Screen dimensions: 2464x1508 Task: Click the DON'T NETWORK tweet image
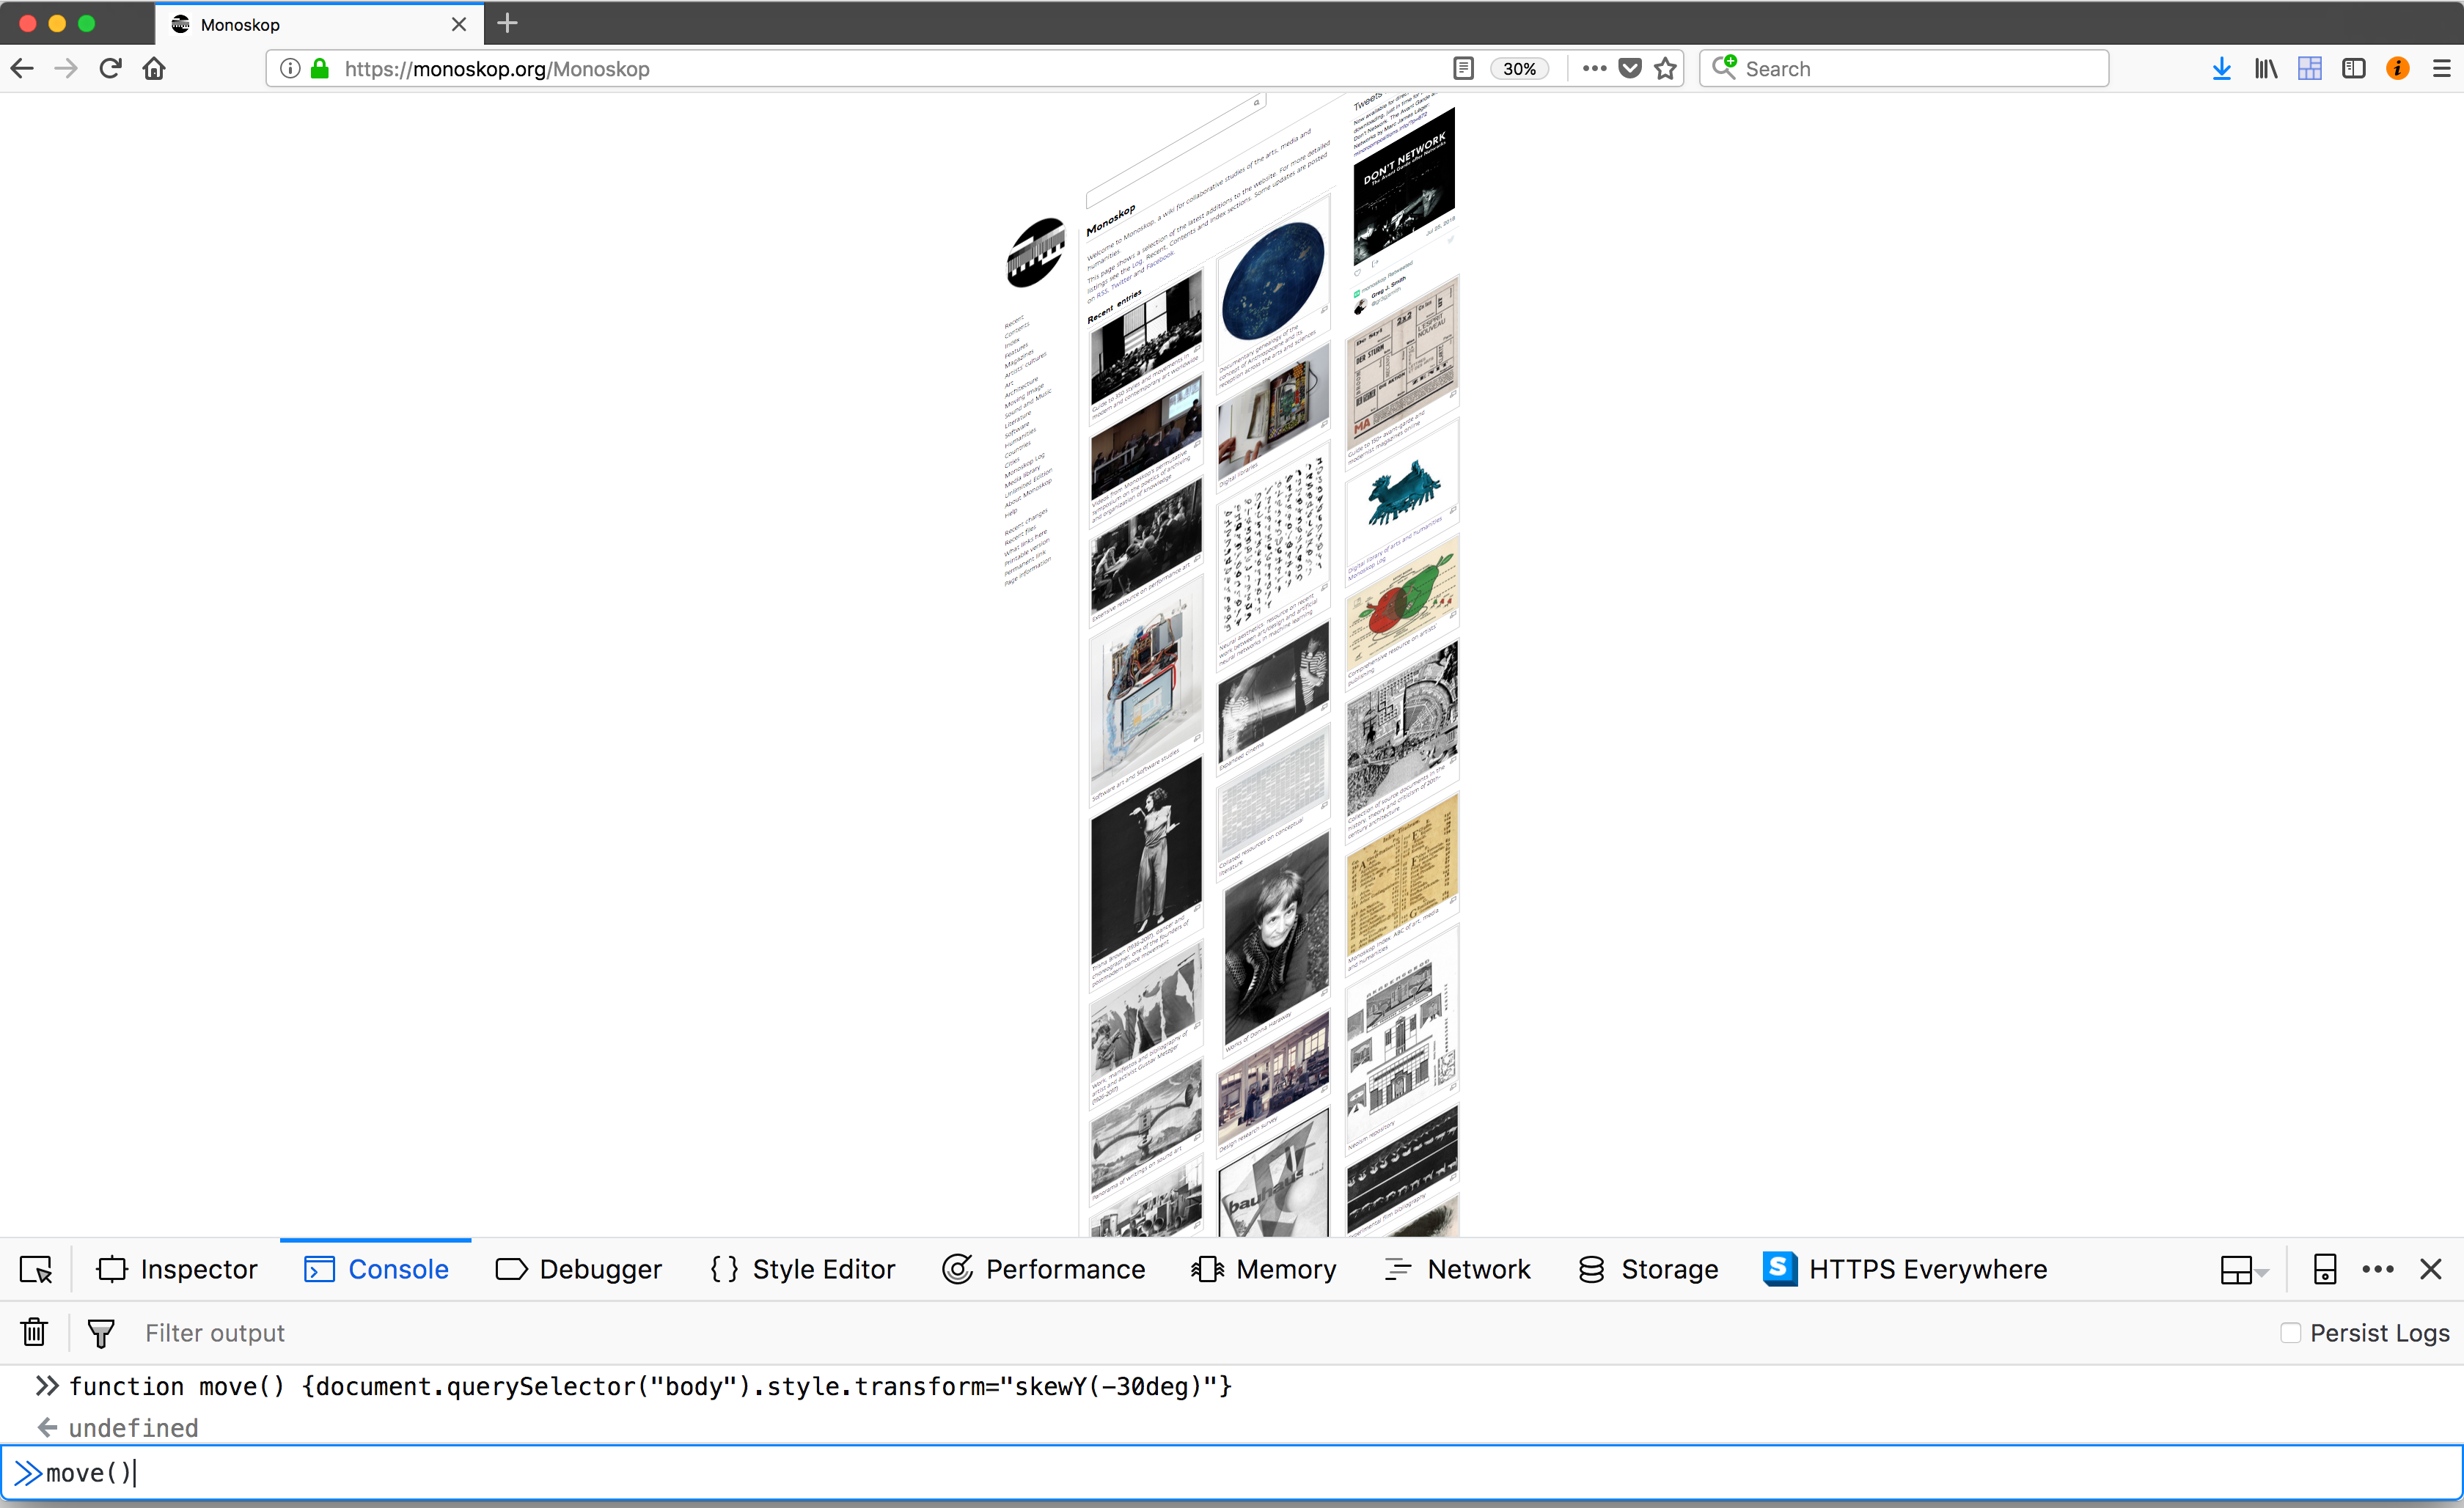pyautogui.click(x=1404, y=186)
